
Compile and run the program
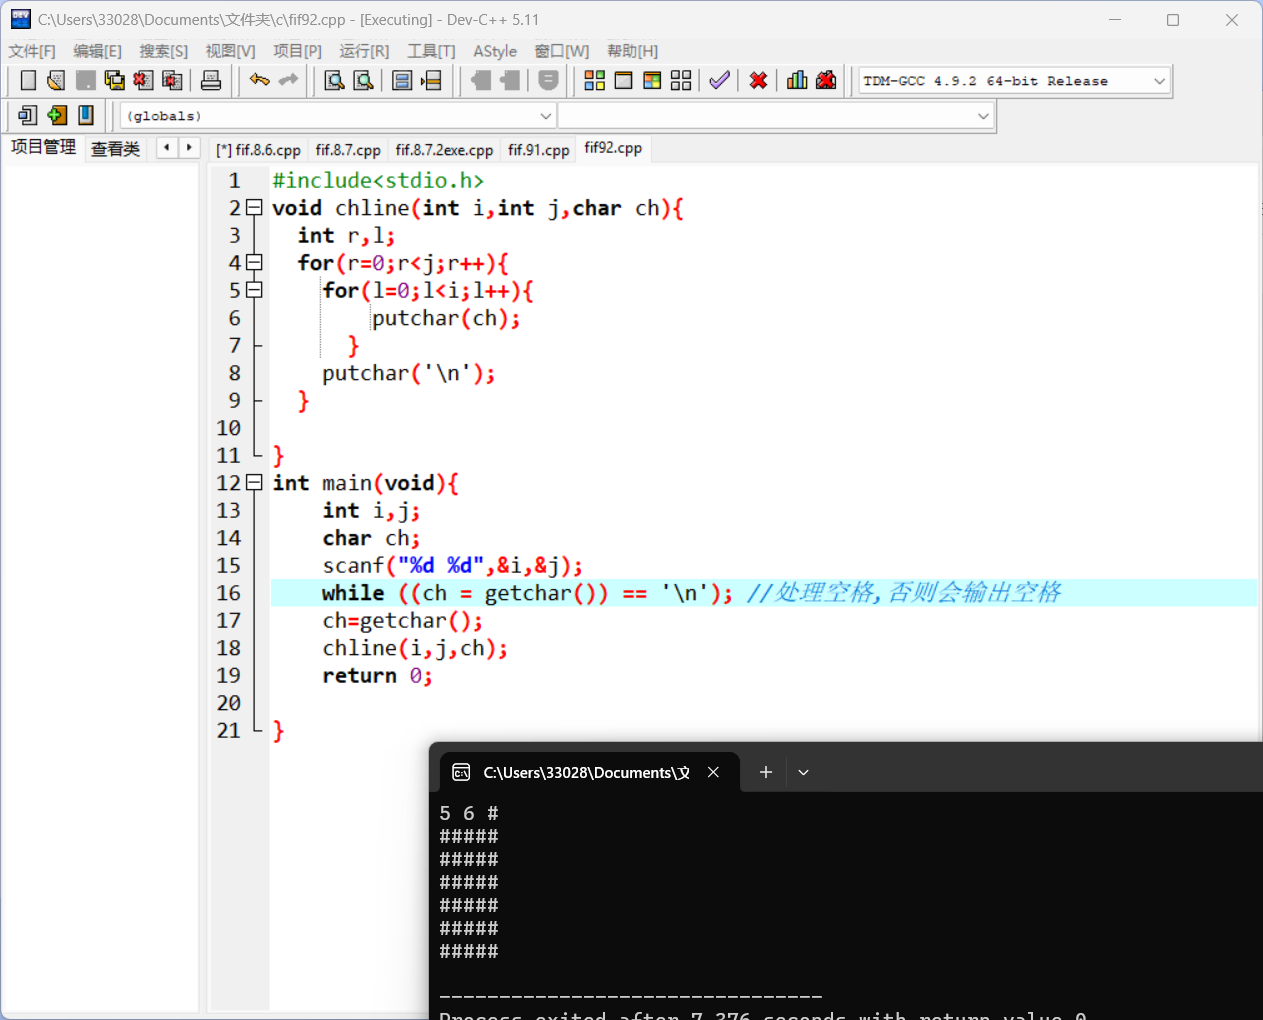(652, 81)
